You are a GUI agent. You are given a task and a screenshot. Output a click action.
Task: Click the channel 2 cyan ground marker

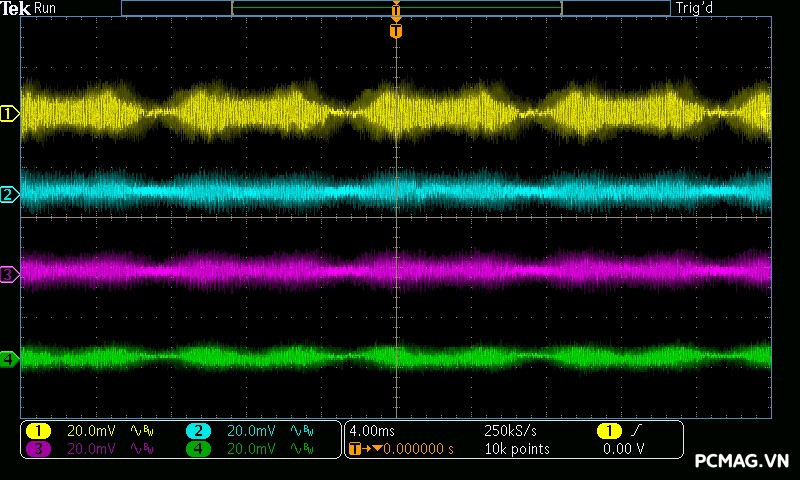coord(9,194)
